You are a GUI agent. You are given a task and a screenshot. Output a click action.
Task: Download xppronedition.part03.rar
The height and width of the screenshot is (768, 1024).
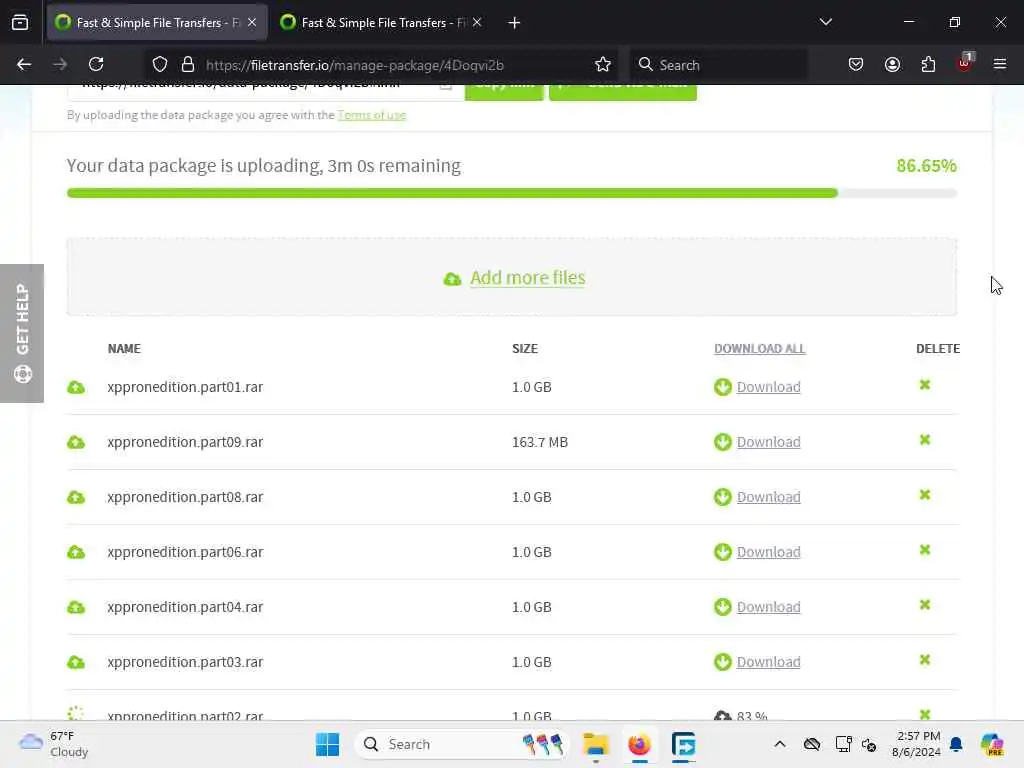click(x=768, y=662)
